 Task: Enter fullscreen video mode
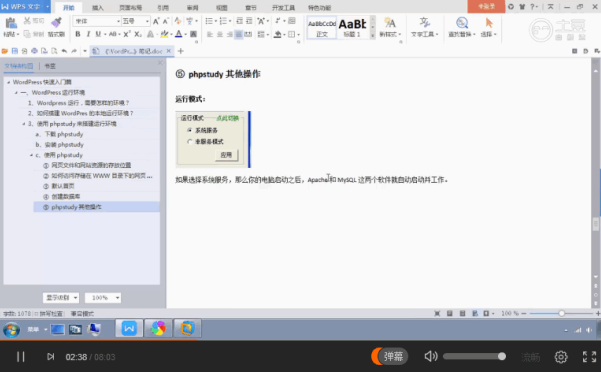pos(590,357)
